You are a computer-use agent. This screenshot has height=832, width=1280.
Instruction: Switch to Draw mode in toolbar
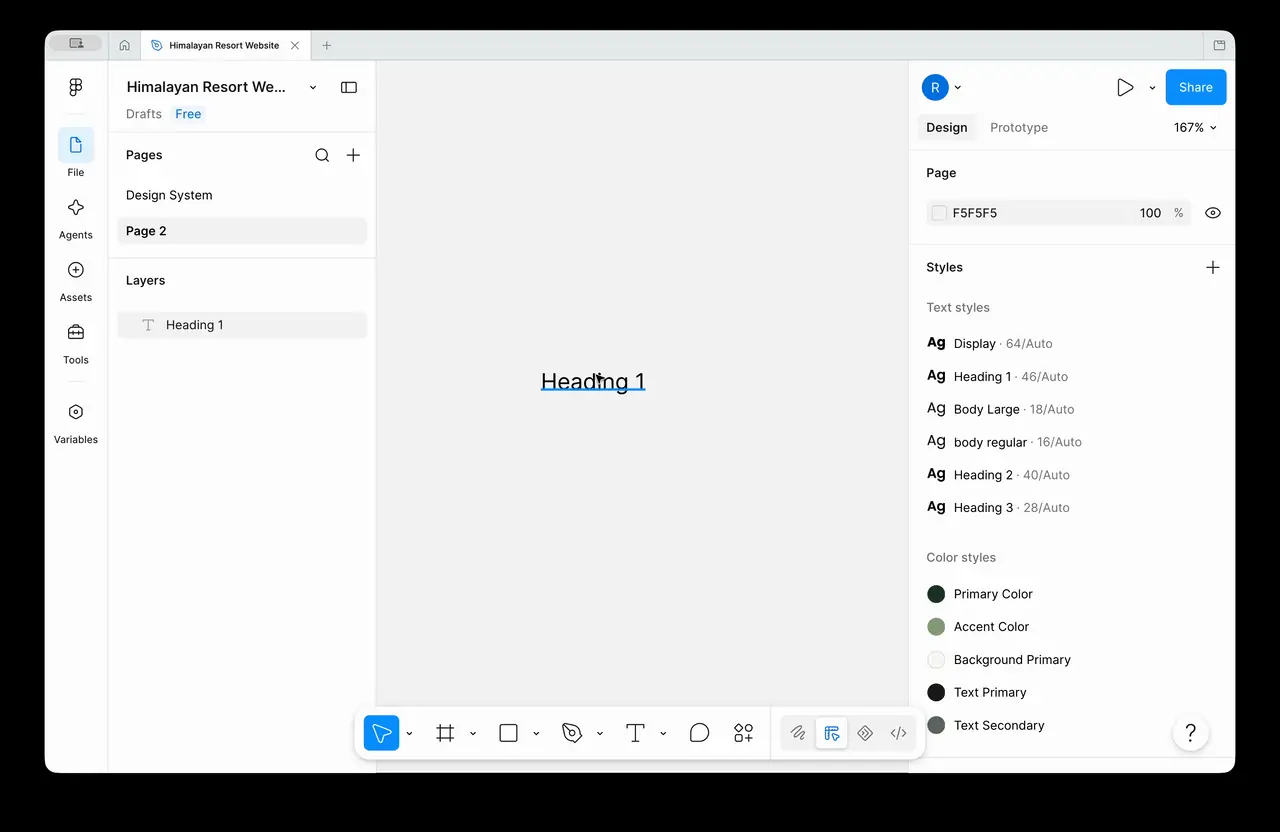pos(798,733)
